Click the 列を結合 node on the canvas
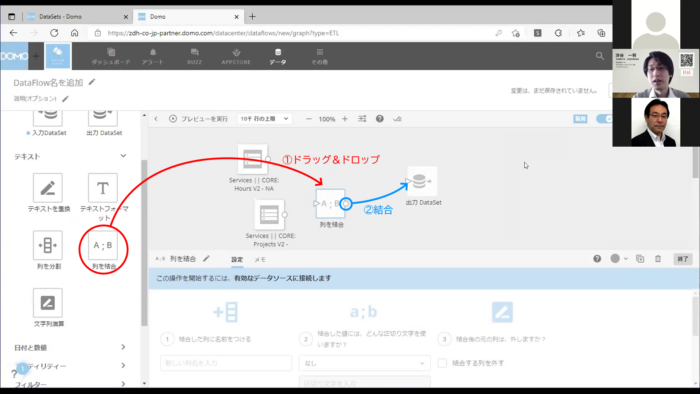This screenshot has height=394, width=700. point(330,203)
